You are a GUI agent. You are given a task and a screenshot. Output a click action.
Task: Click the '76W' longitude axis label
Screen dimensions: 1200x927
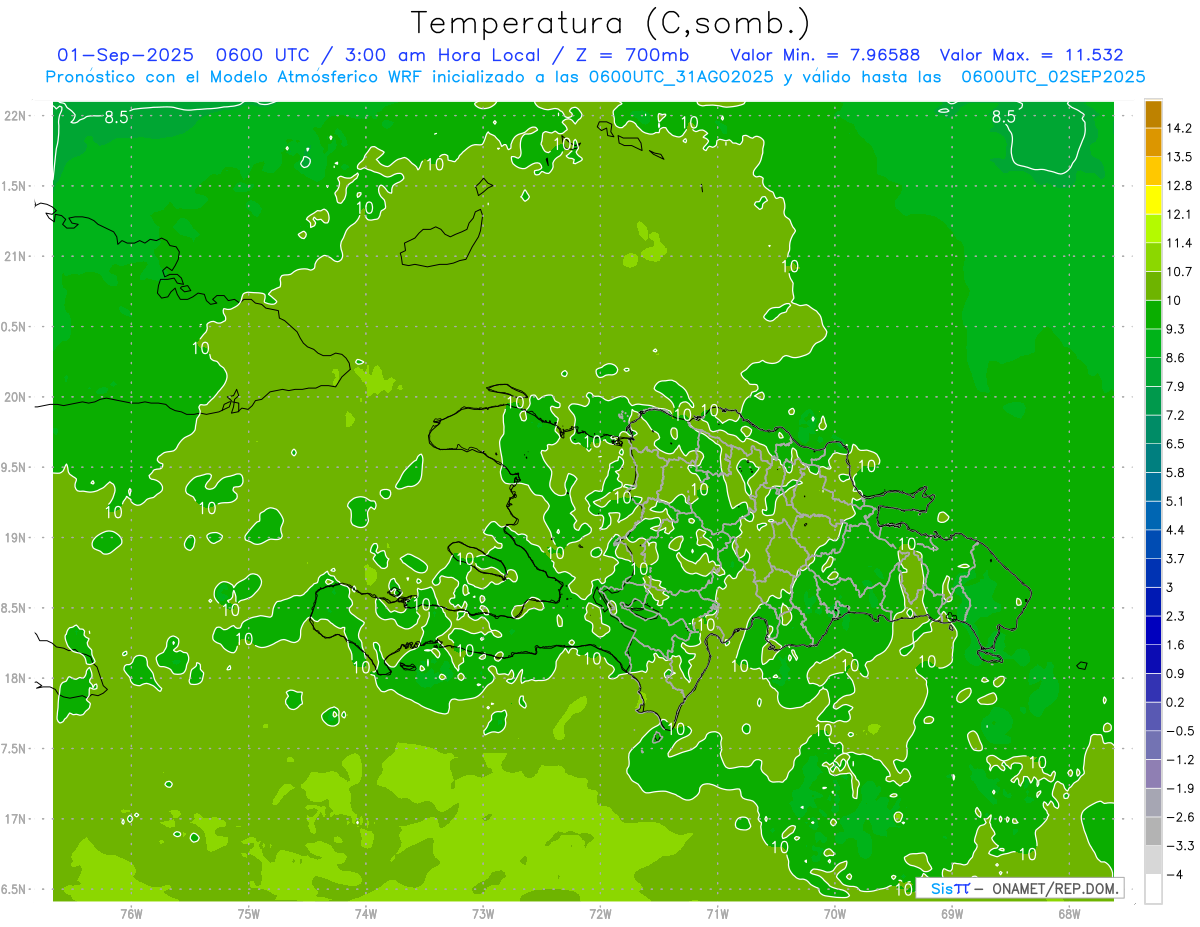coord(131,913)
